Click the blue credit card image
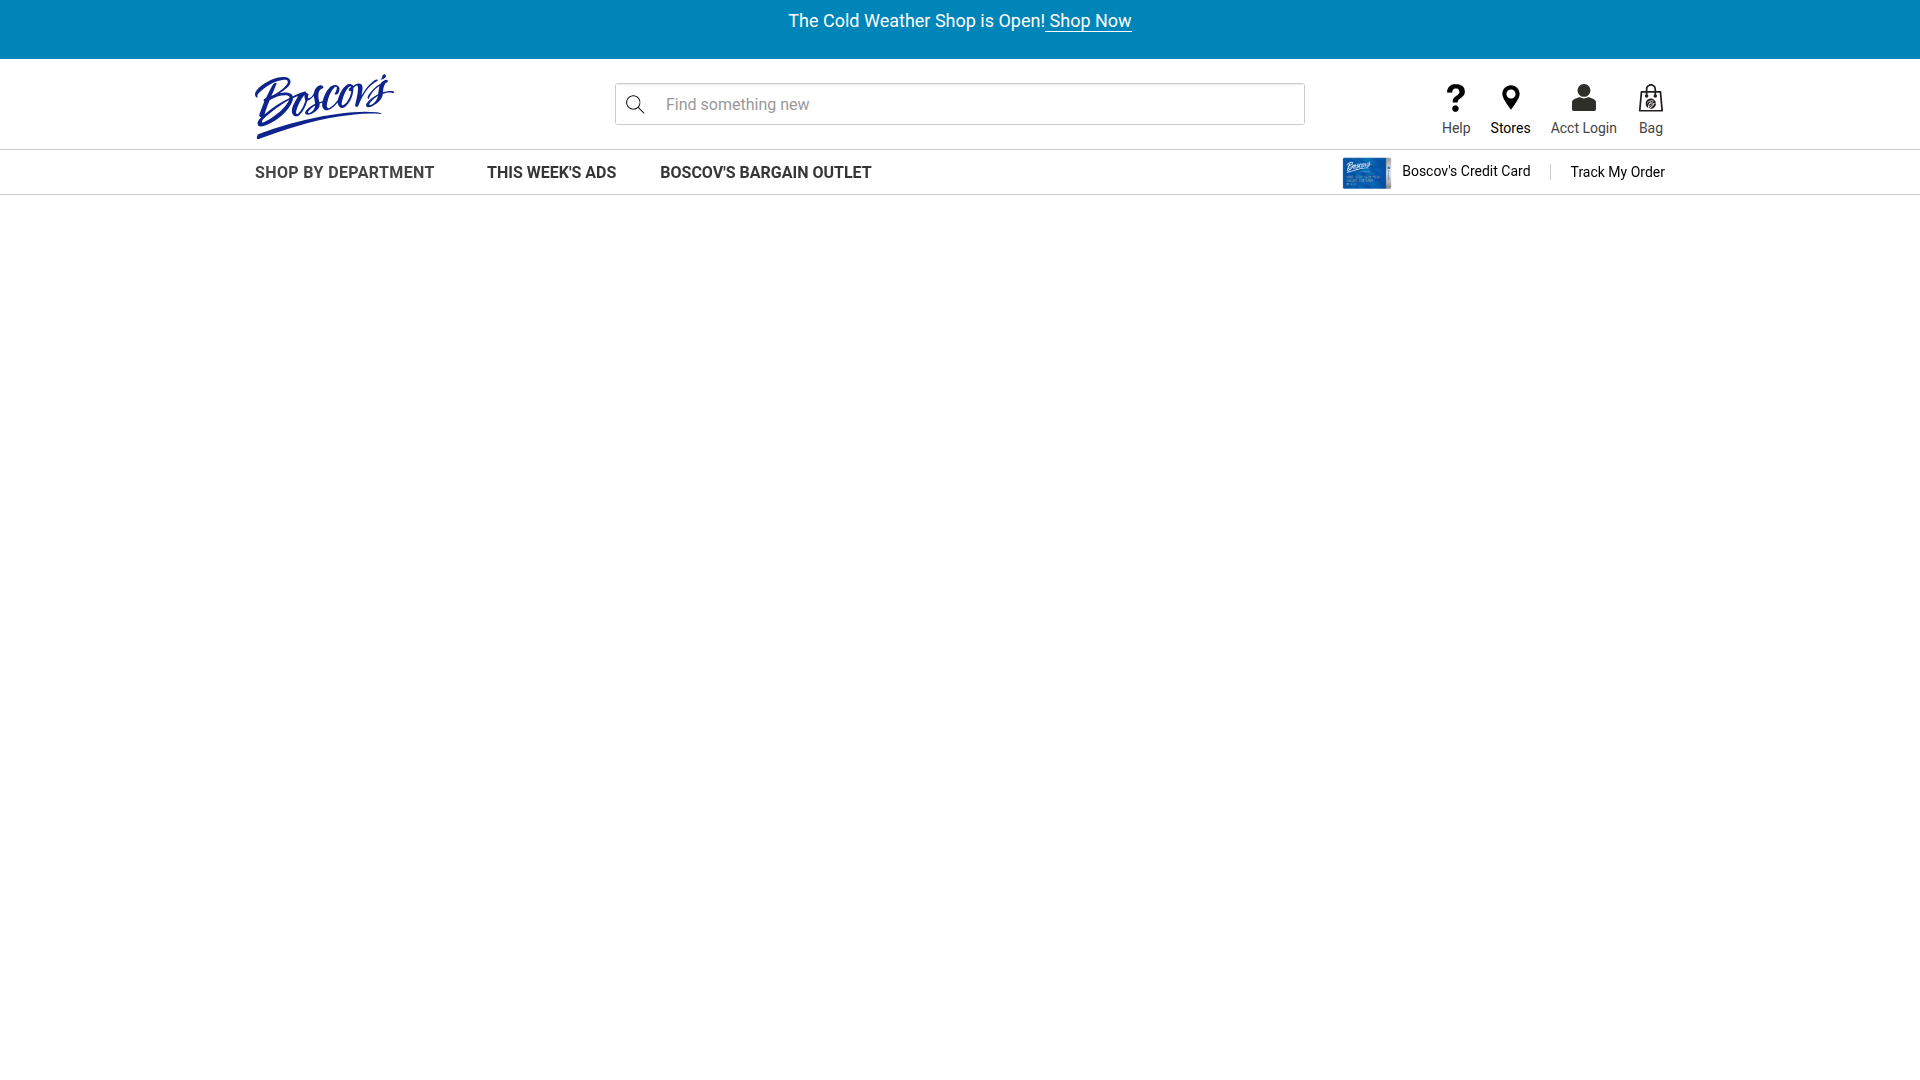 1366,173
